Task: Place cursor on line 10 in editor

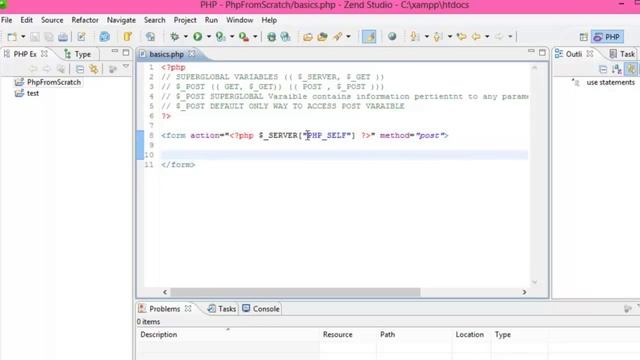Action: [344, 155]
